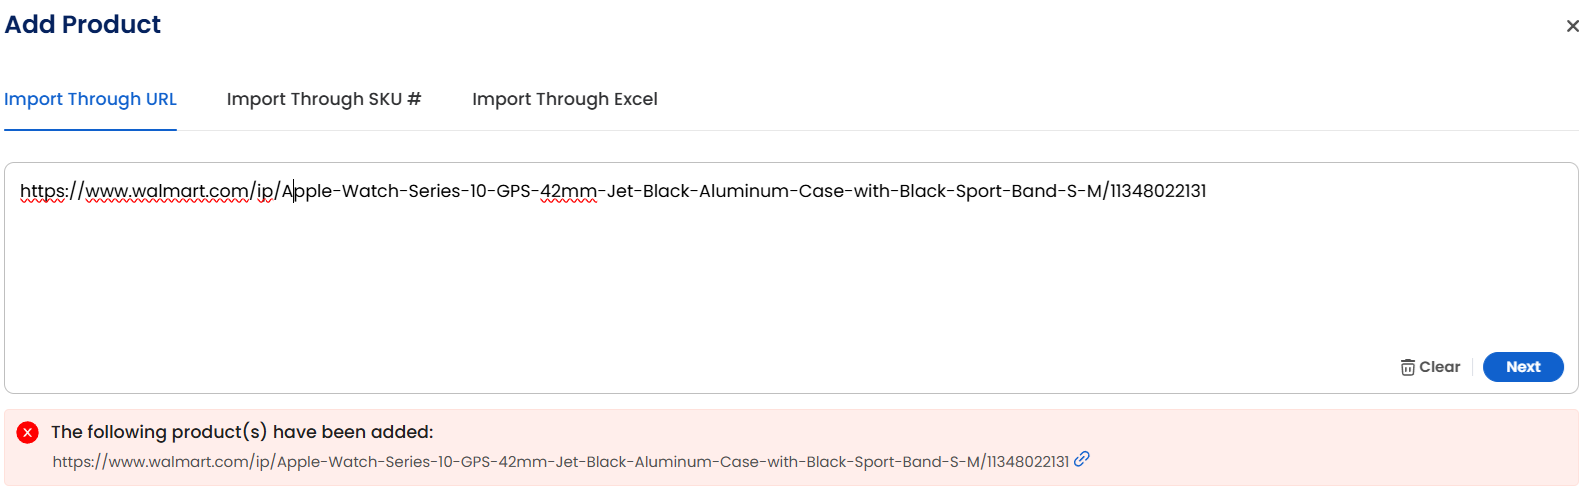The image size is (1579, 497).
Task: Place cursor at 11348022131 in the text box
Action: click(1158, 191)
